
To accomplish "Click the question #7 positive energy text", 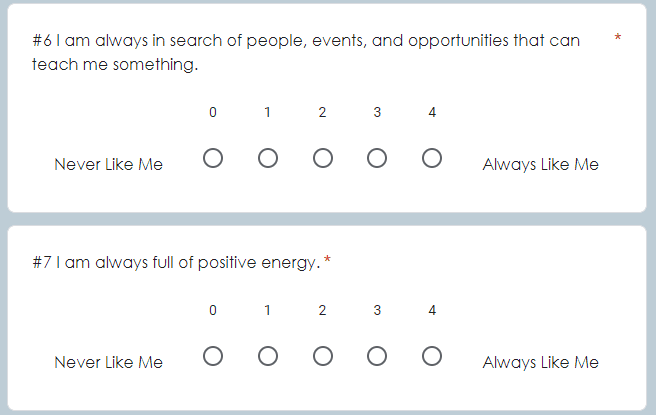I will 176,262.
